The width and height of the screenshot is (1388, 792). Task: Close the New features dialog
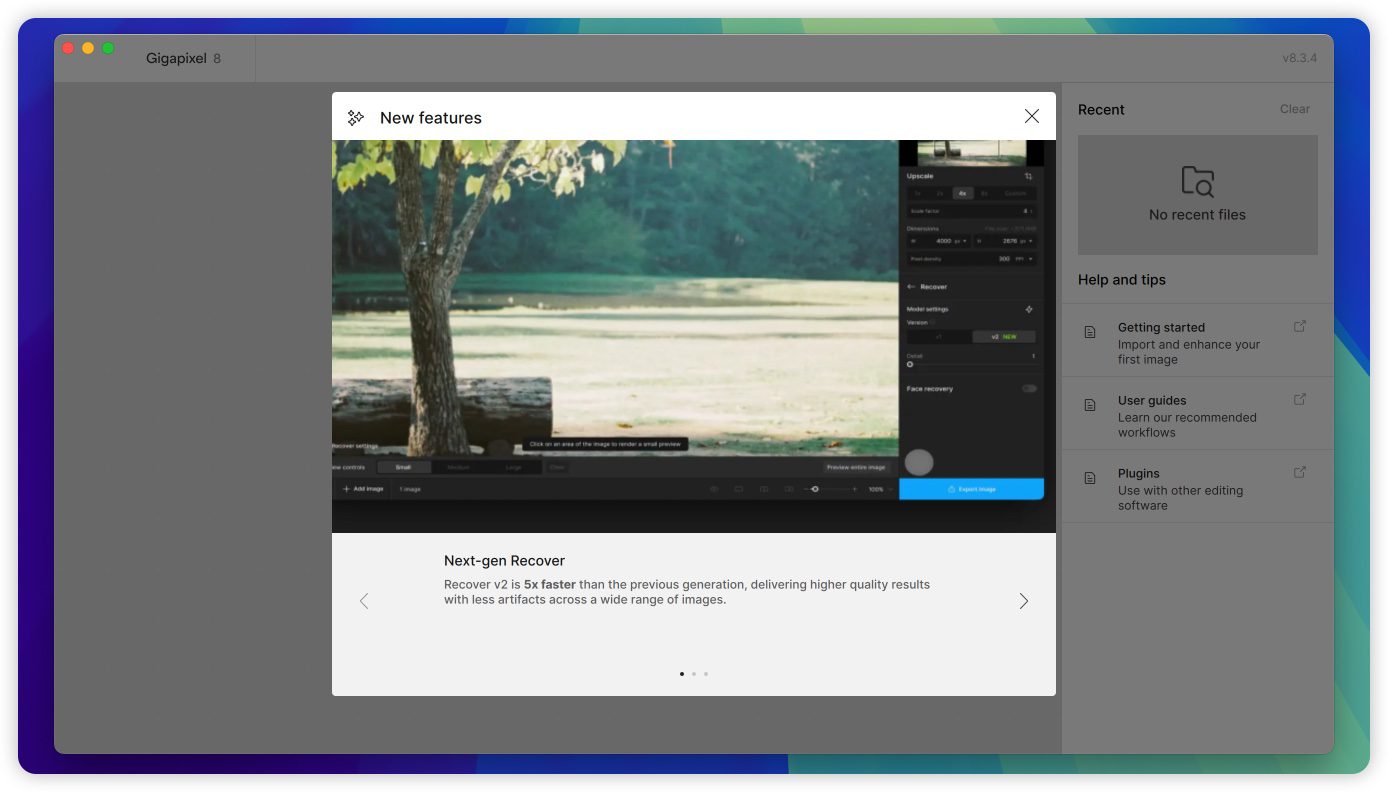[1032, 117]
